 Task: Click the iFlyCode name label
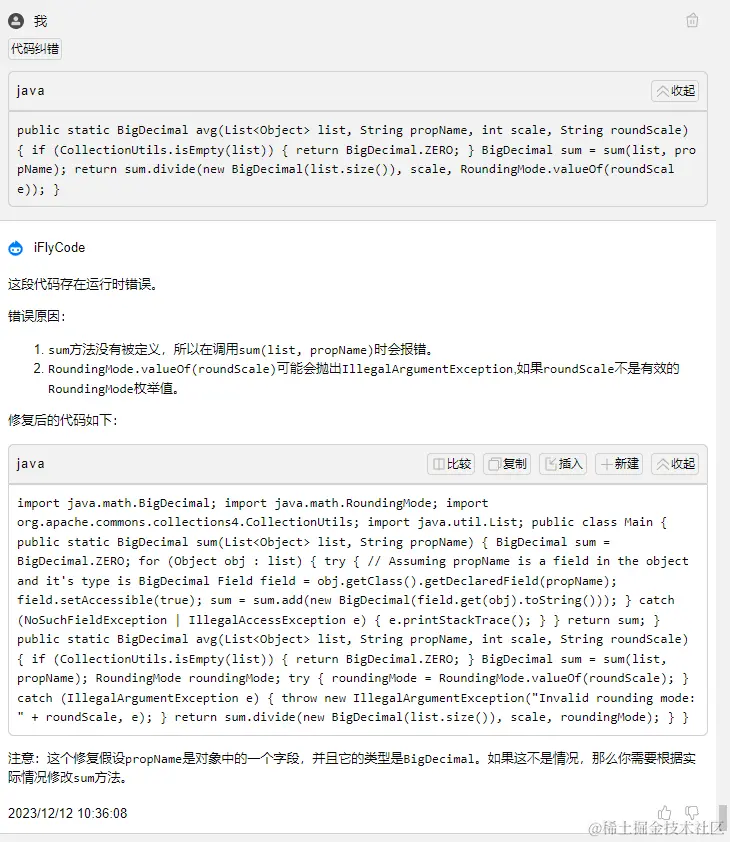click(x=59, y=248)
